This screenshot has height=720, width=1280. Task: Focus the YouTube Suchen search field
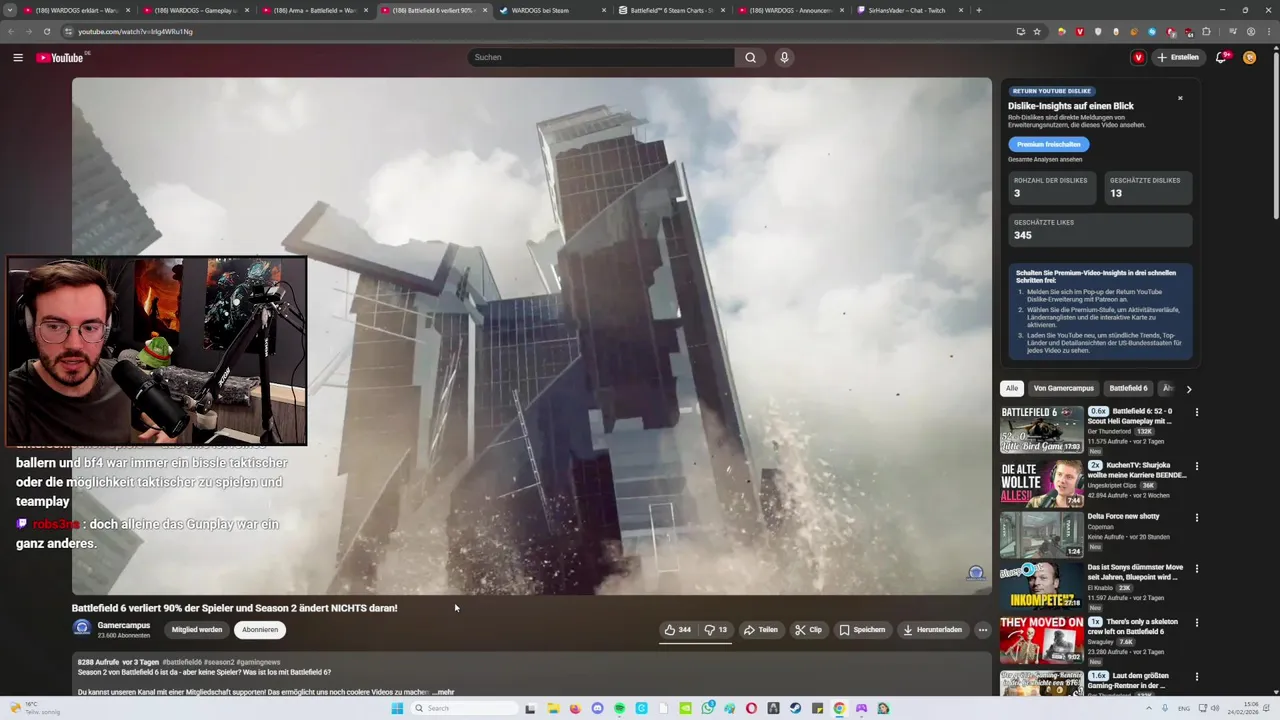pyautogui.click(x=600, y=58)
